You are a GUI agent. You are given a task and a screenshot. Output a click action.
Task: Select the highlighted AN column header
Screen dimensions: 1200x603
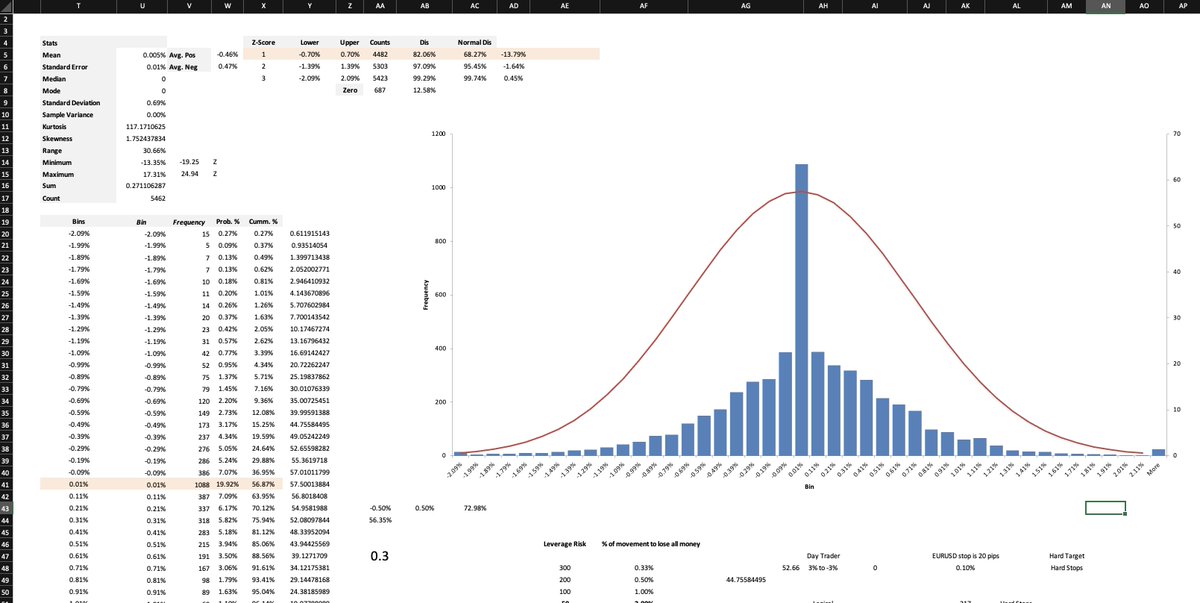[x=1105, y=6]
